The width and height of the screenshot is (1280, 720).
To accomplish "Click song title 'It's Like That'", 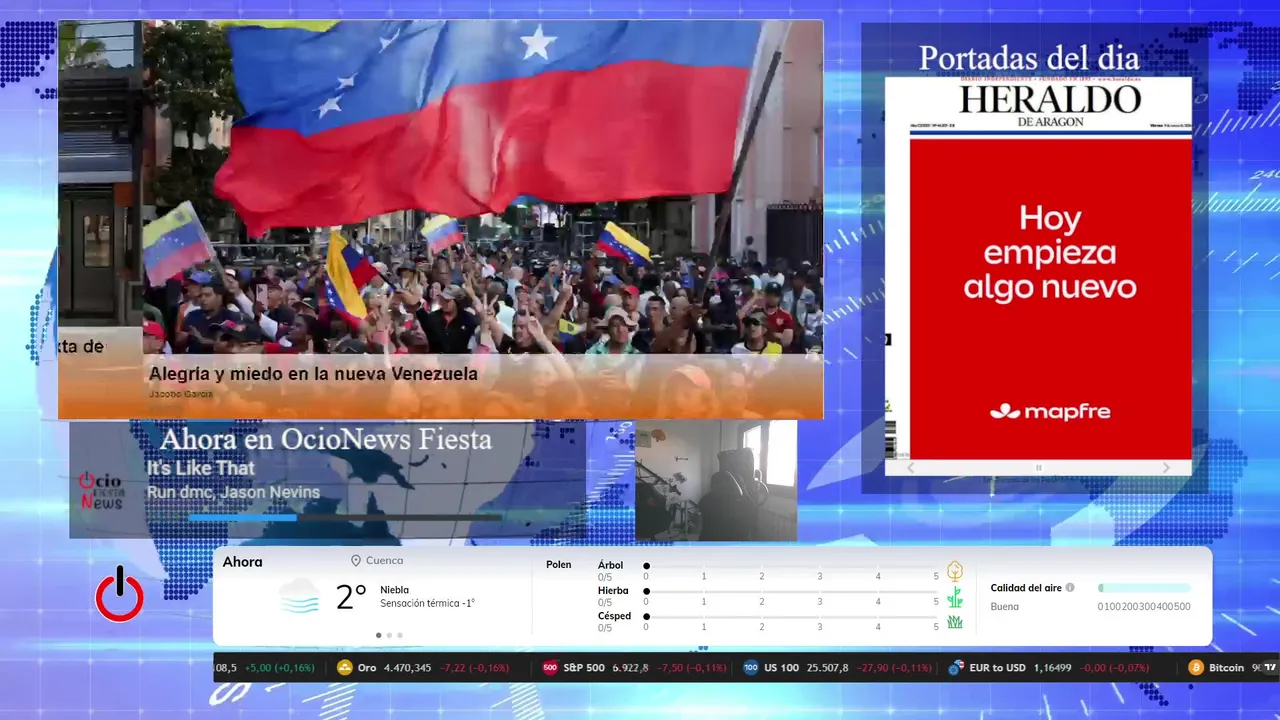I will point(201,468).
